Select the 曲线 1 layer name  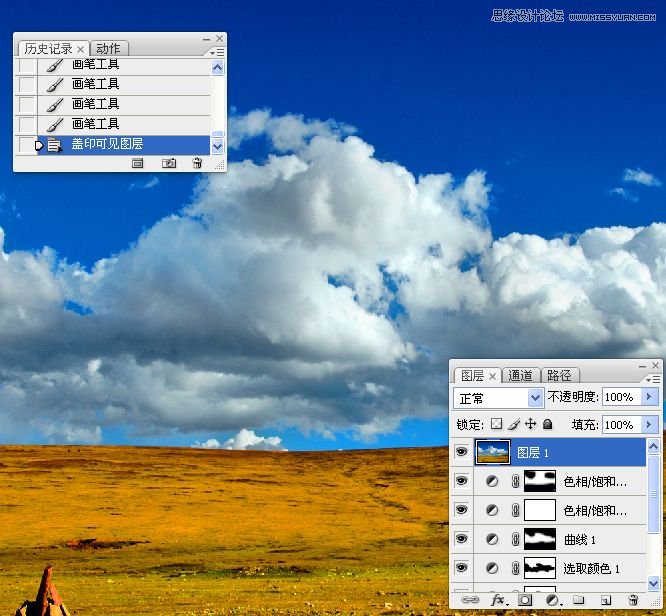tap(579, 540)
